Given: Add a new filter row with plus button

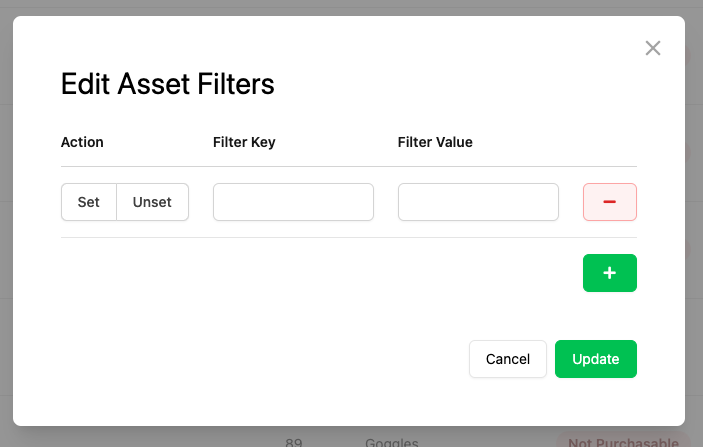Looking at the screenshot, I should pos(609,273).
